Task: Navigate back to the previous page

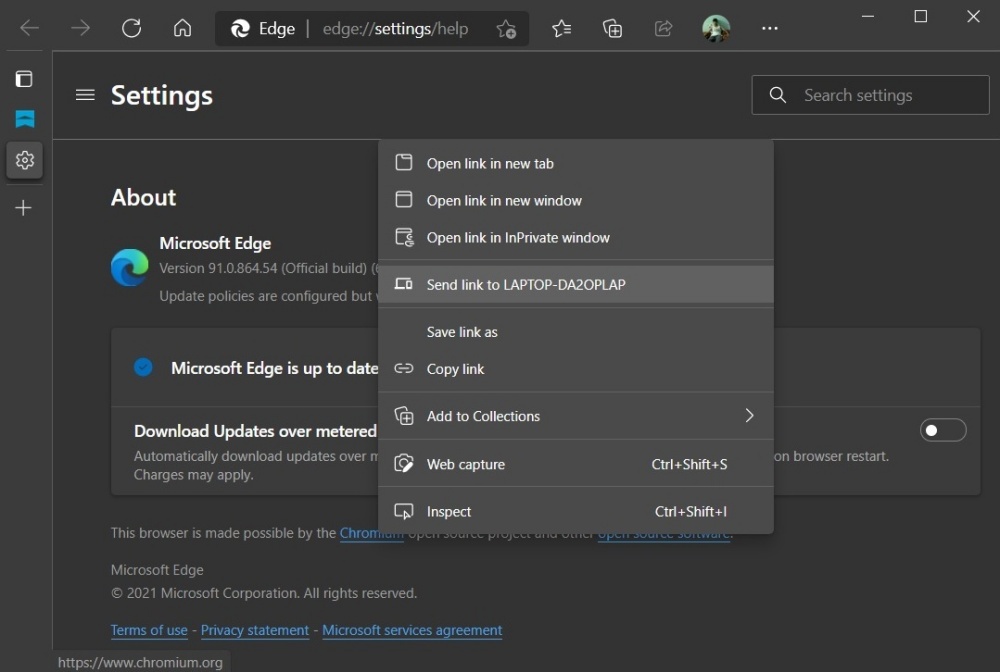Action: [28, 28]
